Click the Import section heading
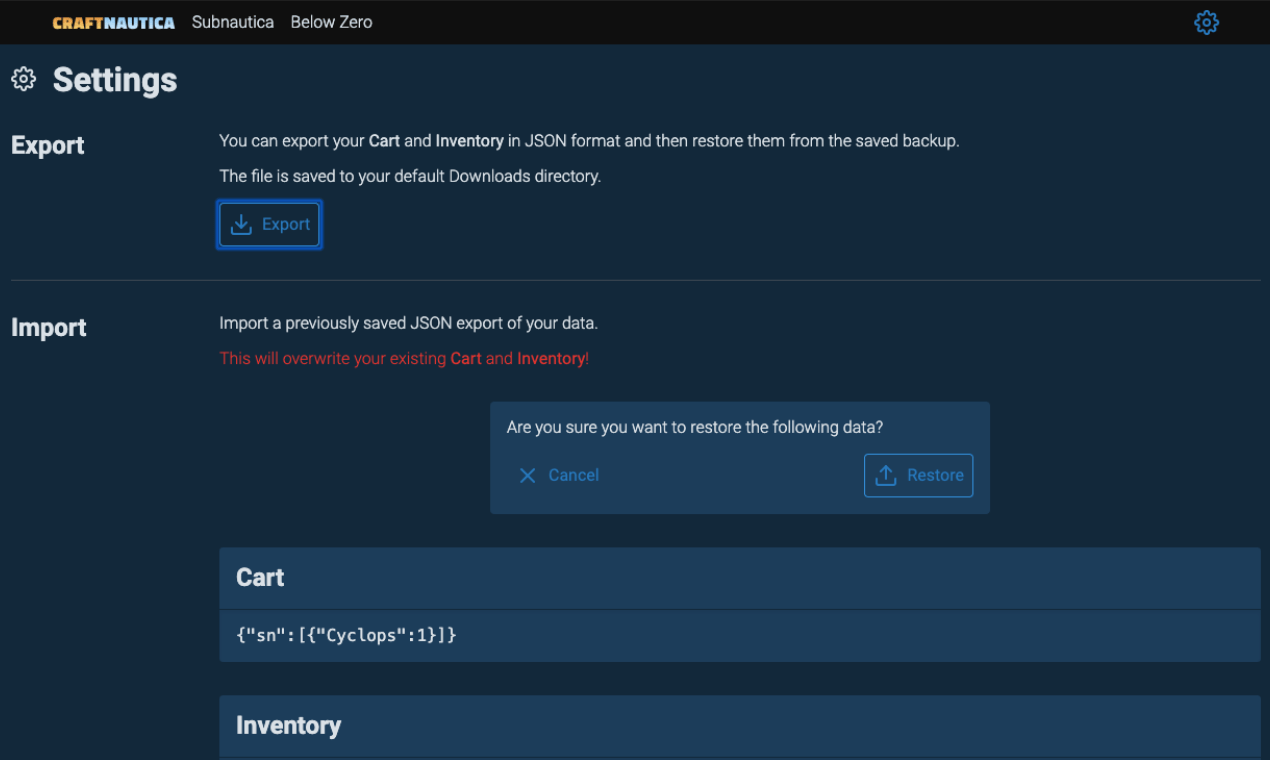1270x760 pixels. click(x=49, y=328)
